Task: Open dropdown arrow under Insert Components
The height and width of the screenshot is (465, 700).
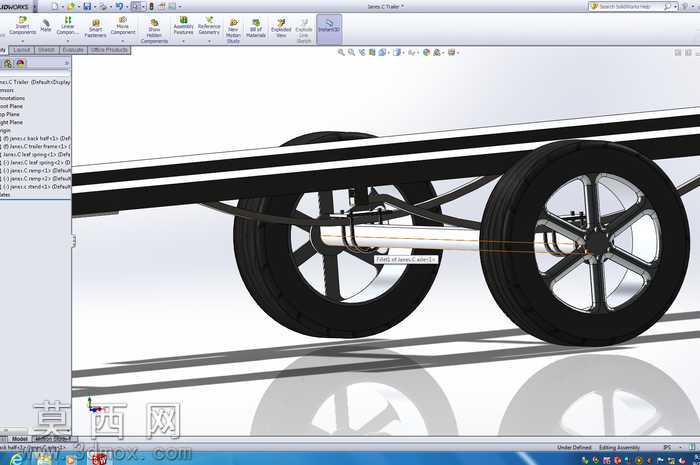Action: pos(22,41)
